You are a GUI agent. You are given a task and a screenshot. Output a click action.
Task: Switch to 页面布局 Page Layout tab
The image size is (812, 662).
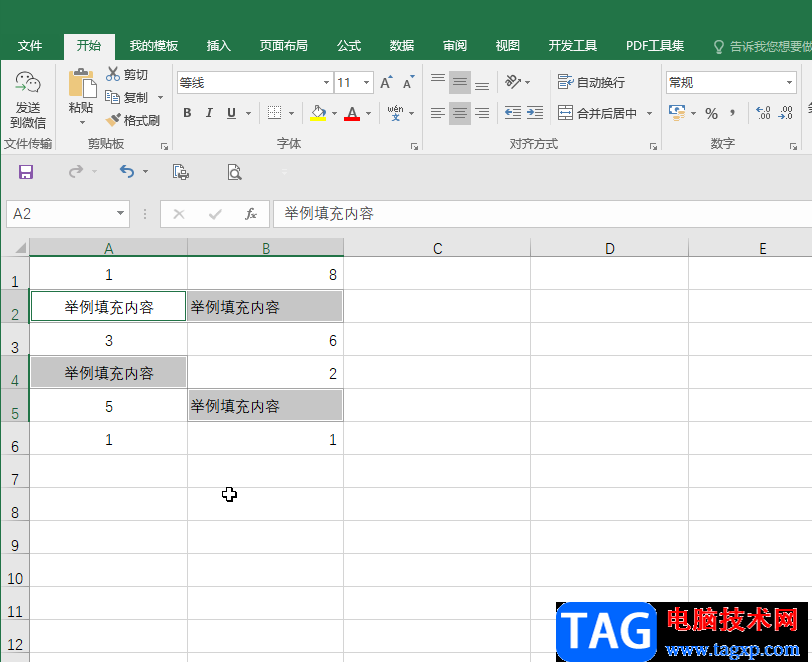coord(283,46)
